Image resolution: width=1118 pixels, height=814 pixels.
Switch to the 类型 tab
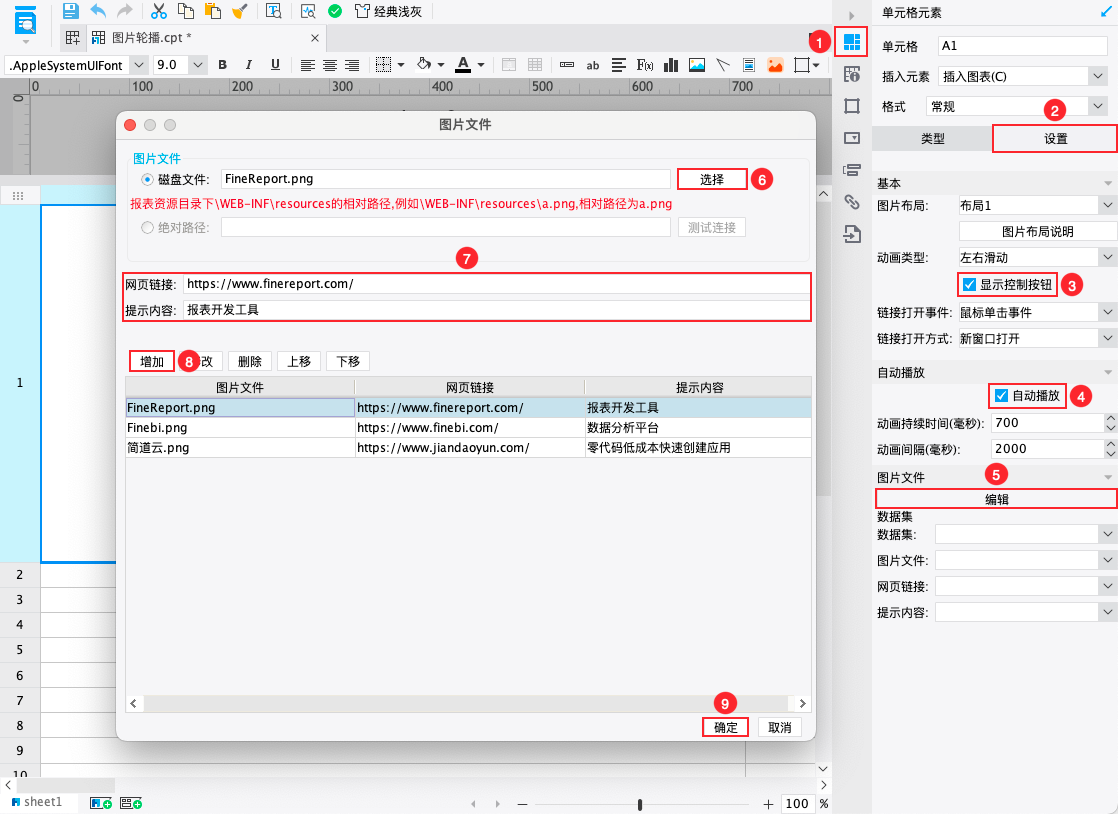coord(932,139)
